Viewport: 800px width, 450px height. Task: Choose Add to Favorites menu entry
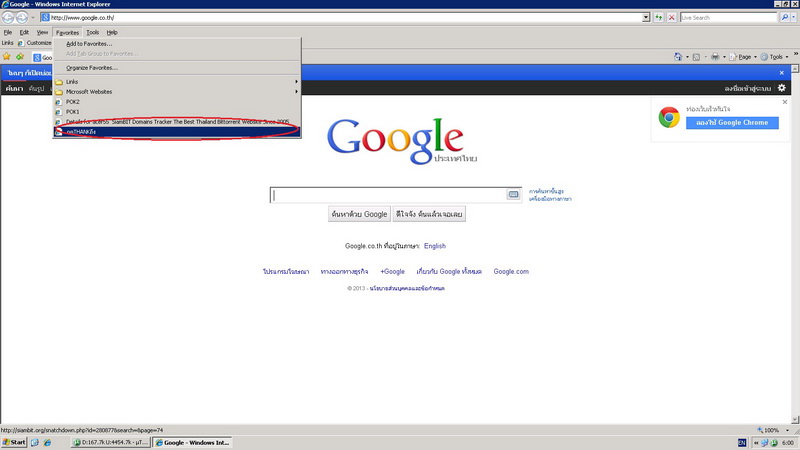click(177, 44)
